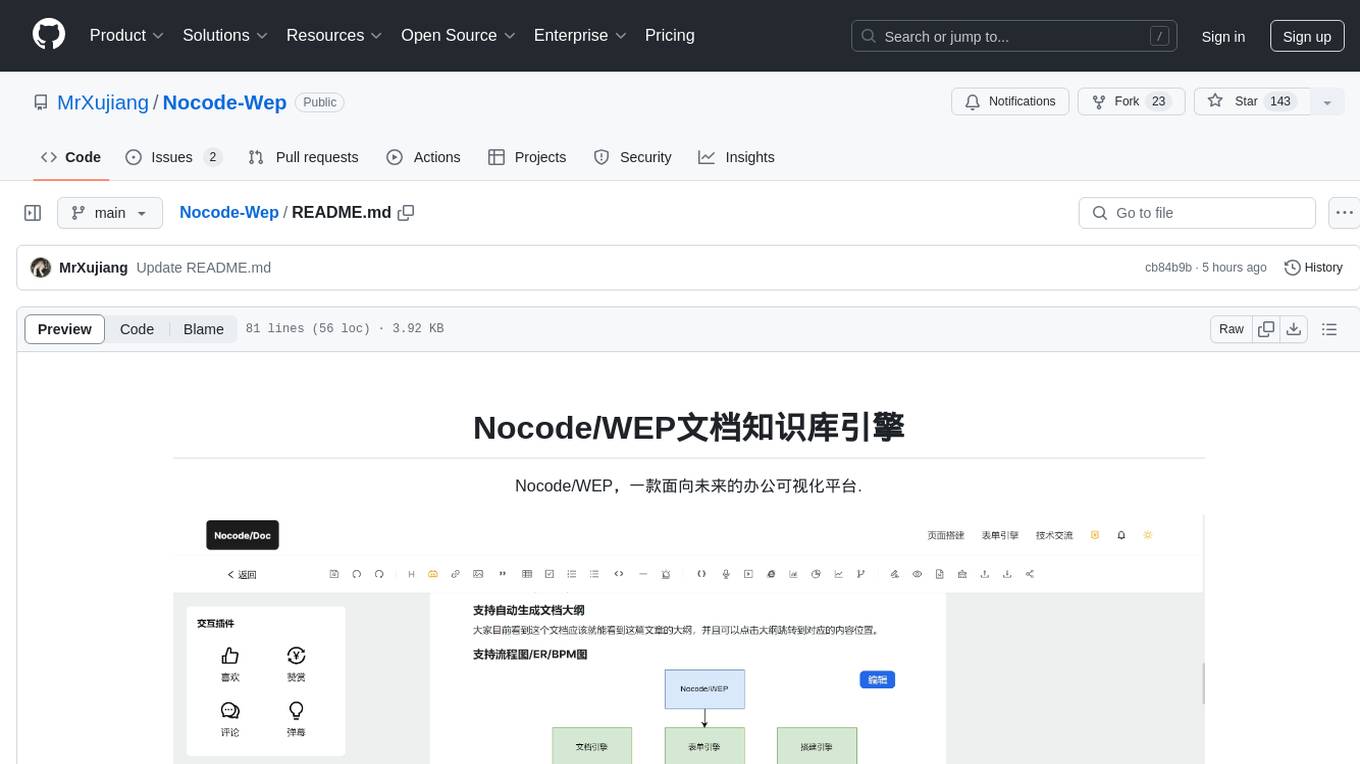1360x764 pixels.
Task: Switch to the Pull requests tab
Action: click(x=303, y=157)
